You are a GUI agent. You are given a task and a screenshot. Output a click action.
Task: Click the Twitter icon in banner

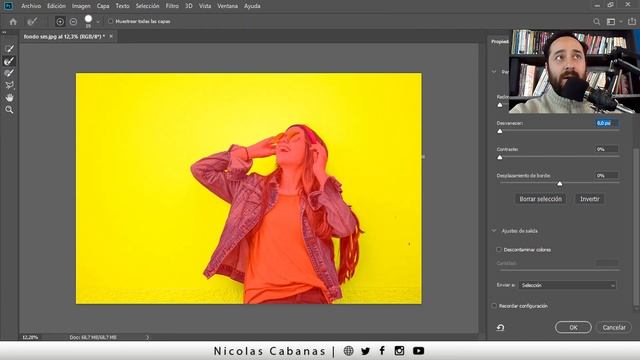(x=365, y=351)
